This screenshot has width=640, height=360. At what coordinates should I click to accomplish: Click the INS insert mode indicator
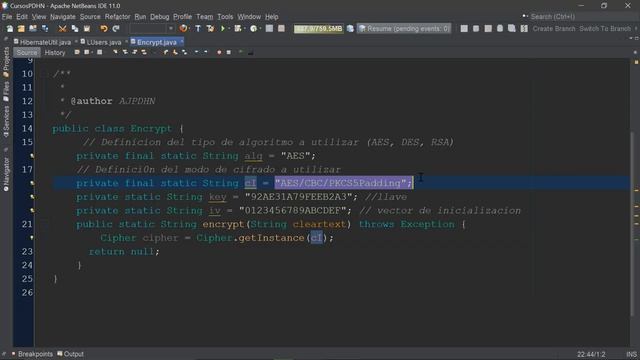[x=631, y=354]
